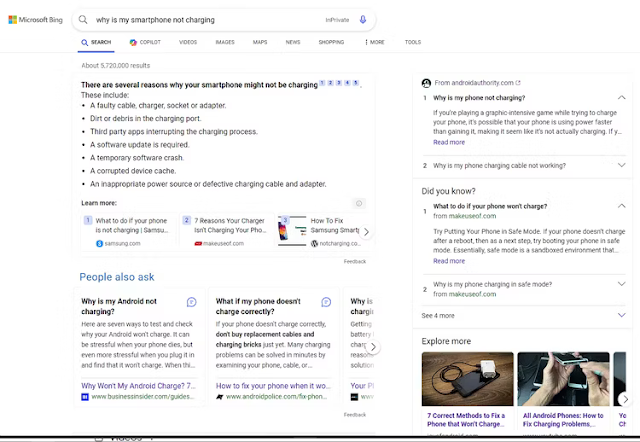Expand See 4 more
Viewport: 640px width, 442px height.
click(523, 315)
